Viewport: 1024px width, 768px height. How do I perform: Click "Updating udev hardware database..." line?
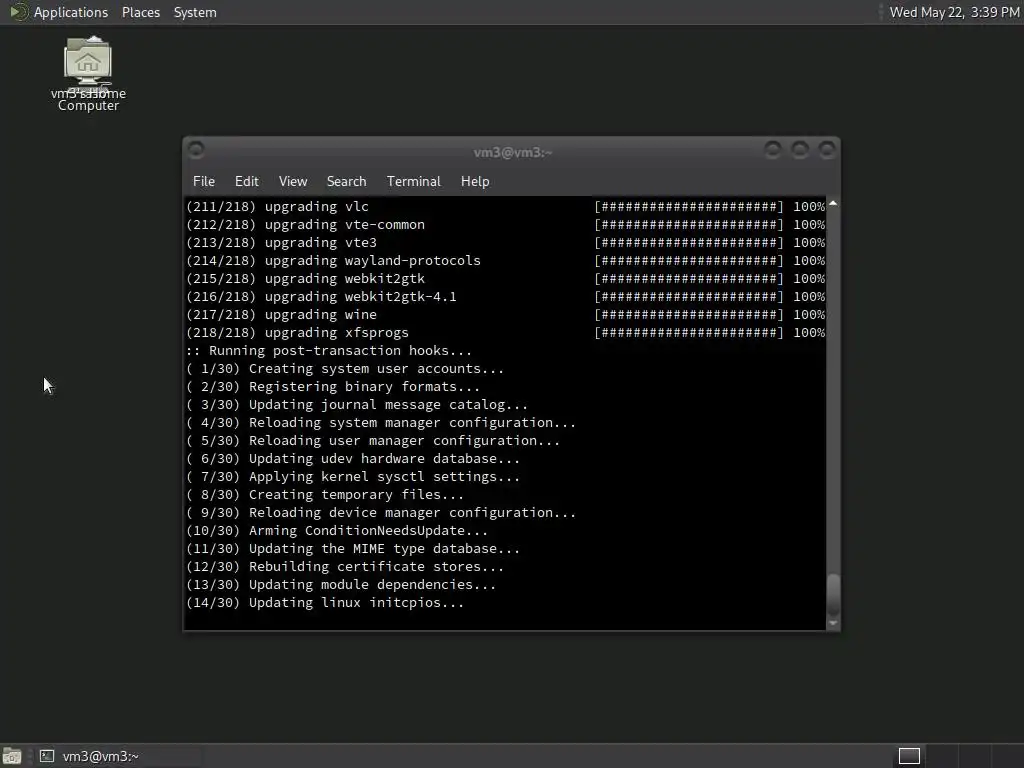[x=353, y=458]
